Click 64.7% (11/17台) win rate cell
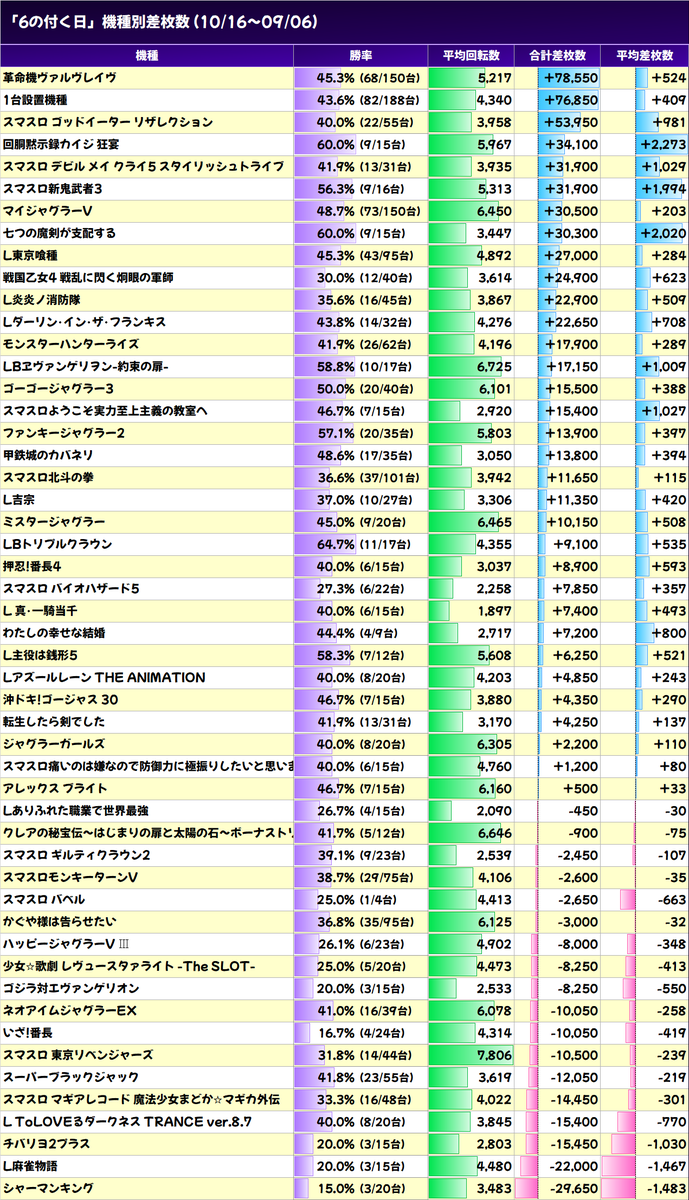This screenshot has width=689, height=1200. [x=360, y=543]
